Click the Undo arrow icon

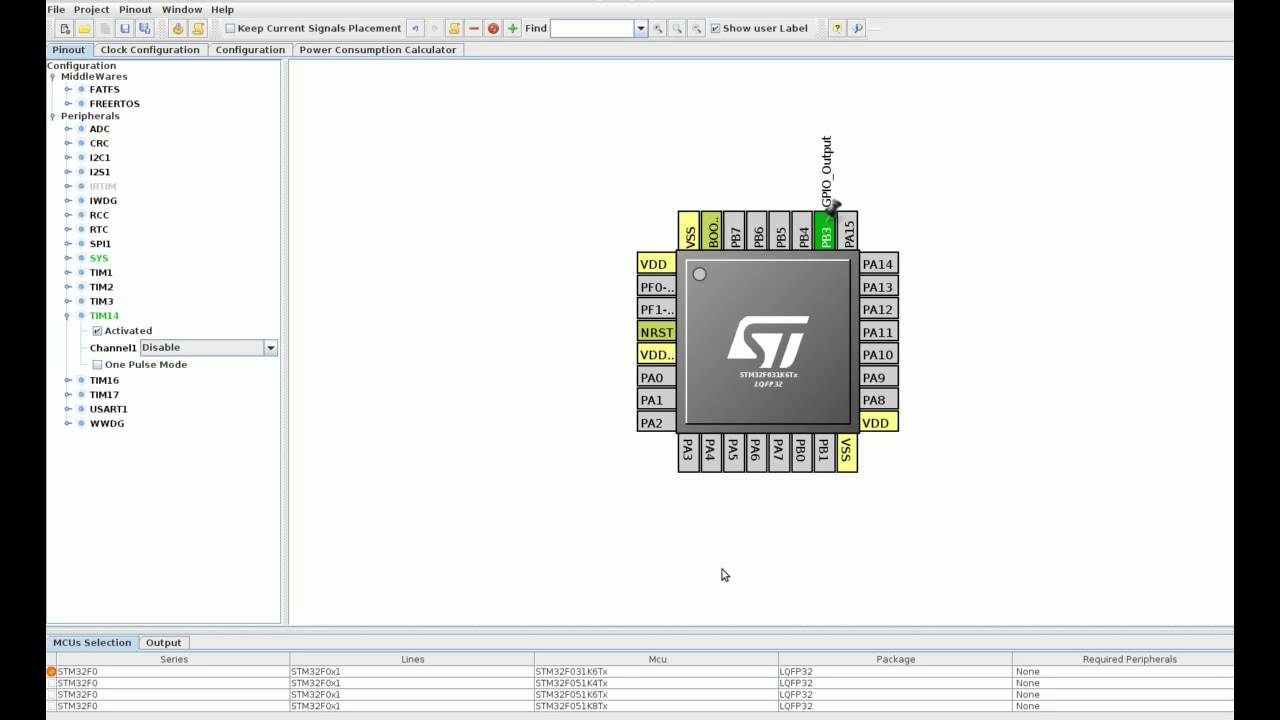[416, 28]
